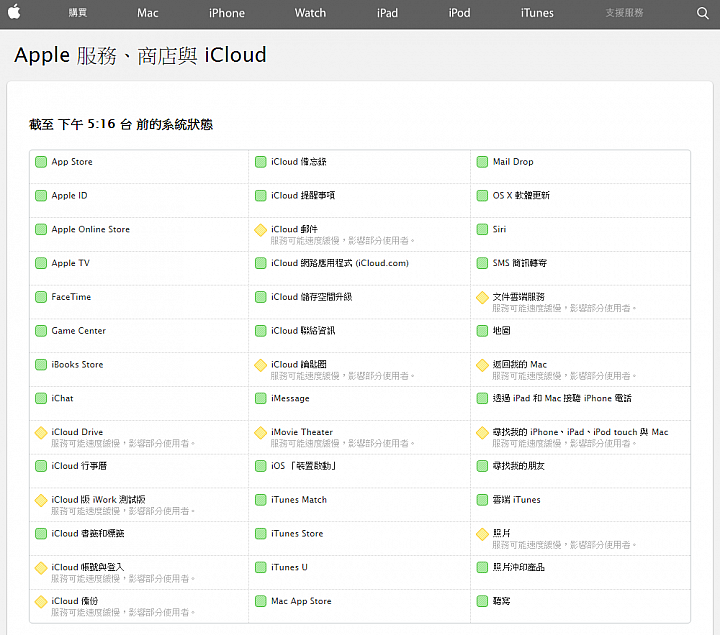
Task: Select the Apple ID label
Action: click(x=69, y=196)
